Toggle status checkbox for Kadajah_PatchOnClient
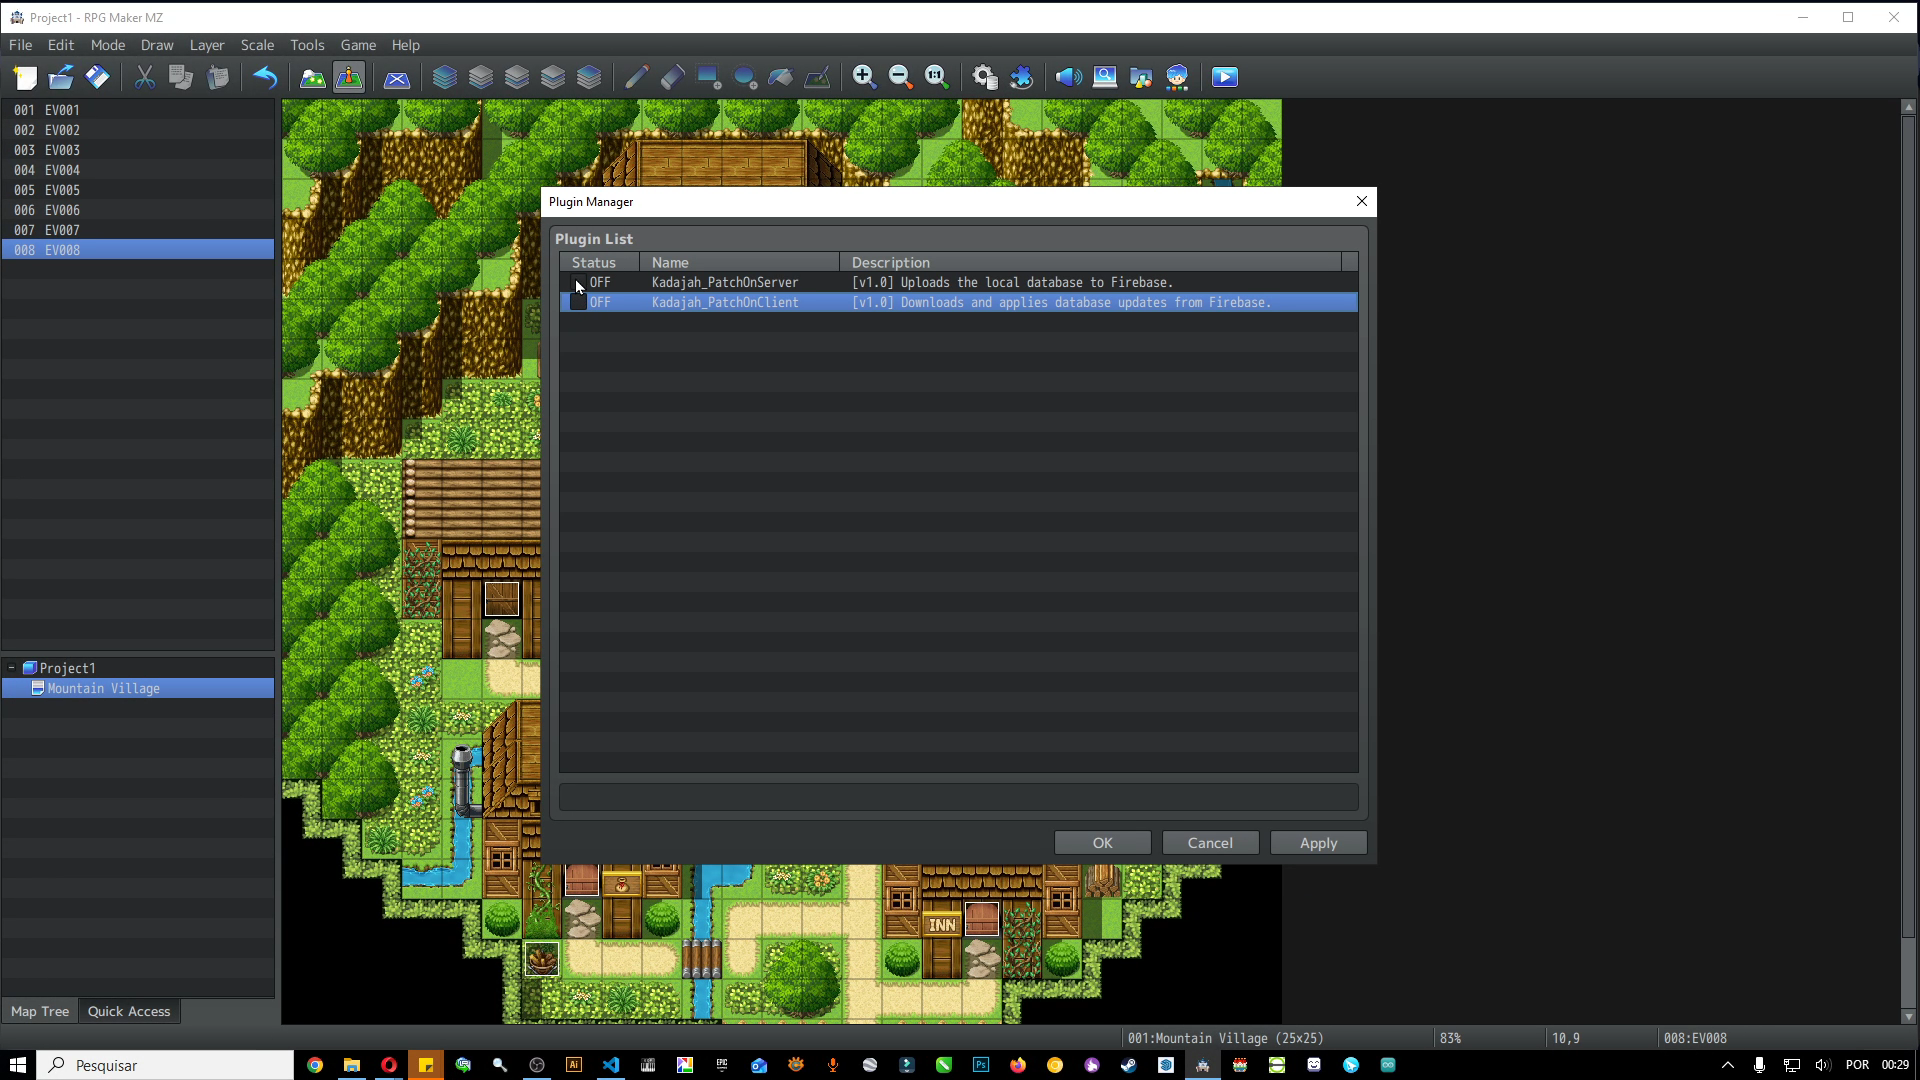 578,302
